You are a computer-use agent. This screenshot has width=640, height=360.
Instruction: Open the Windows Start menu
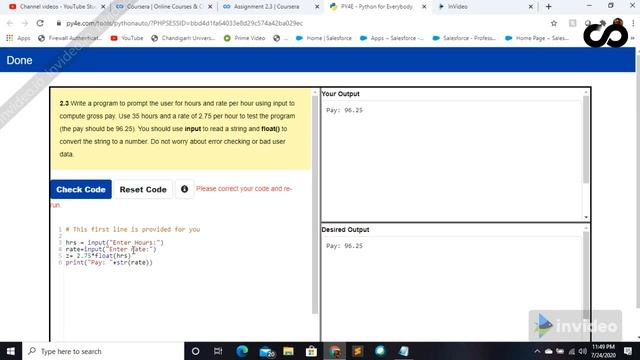pyautogui.click(x=11, y=351)
